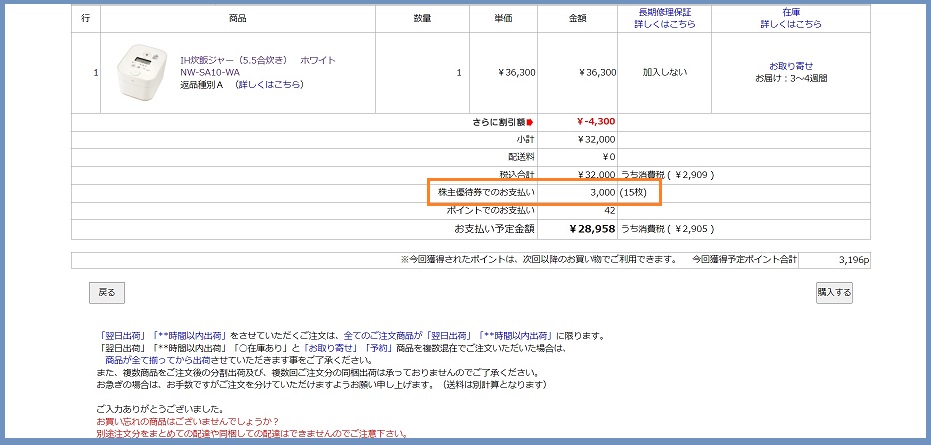The width and height of the screenshot is (931, 445).
Task: Click the お取り寄せ stock status link
Action: pyautogui.click(x=791, y=66)
